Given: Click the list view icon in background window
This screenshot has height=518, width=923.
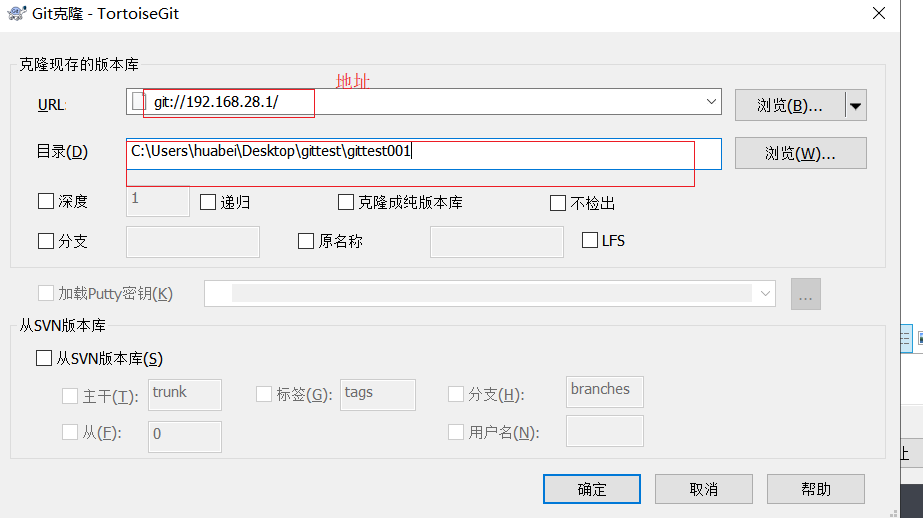Looking at the screenshot, I should tap(906, 338).
